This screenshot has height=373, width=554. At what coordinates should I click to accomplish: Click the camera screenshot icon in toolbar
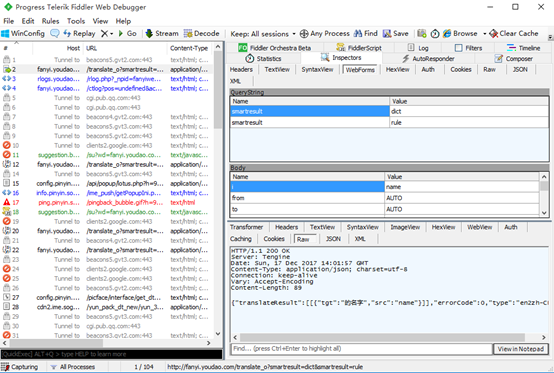(x=422, y=34)
